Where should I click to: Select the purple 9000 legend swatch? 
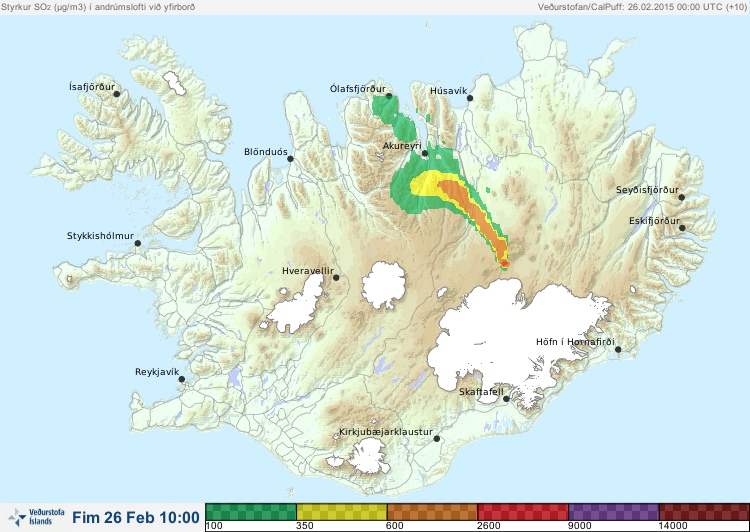[614, 512]
